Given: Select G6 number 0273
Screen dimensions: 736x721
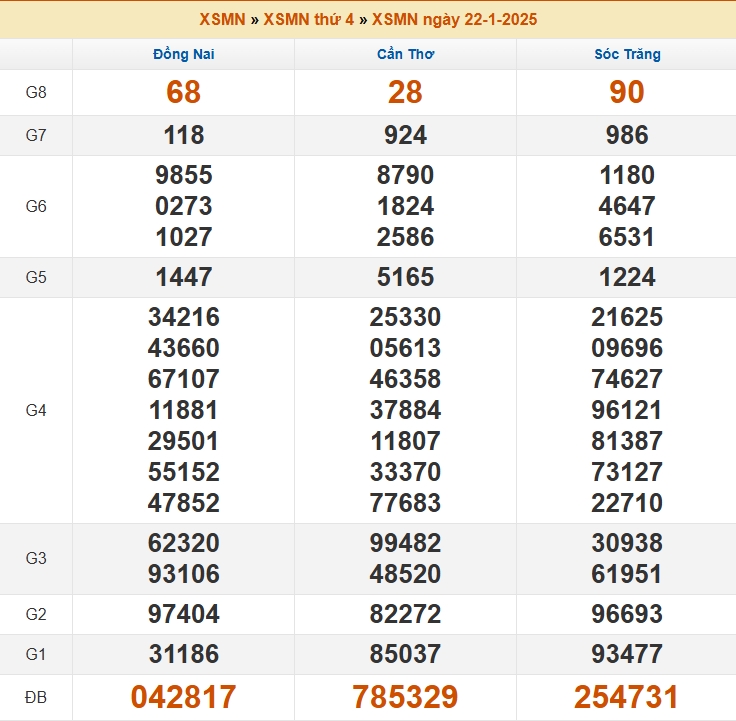Looking at the screenshot, I should click(x=184, y=206).
